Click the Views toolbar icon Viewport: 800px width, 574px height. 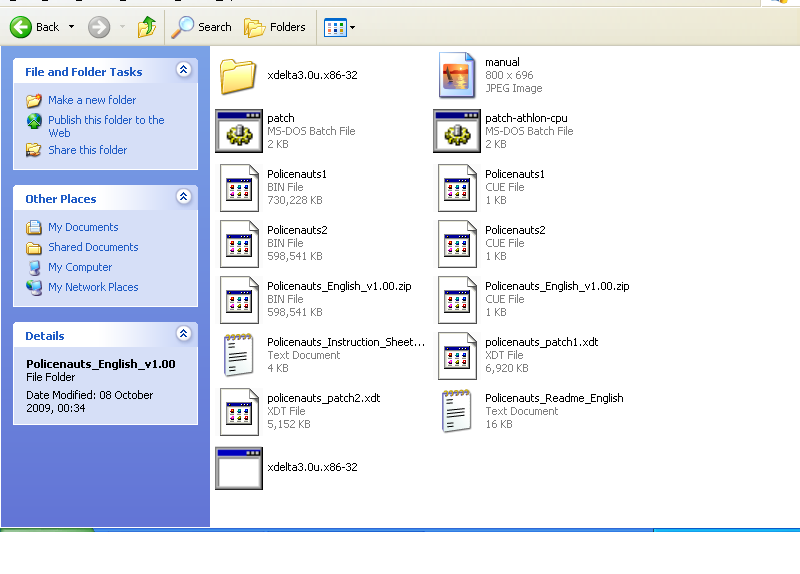click(335, 28)
